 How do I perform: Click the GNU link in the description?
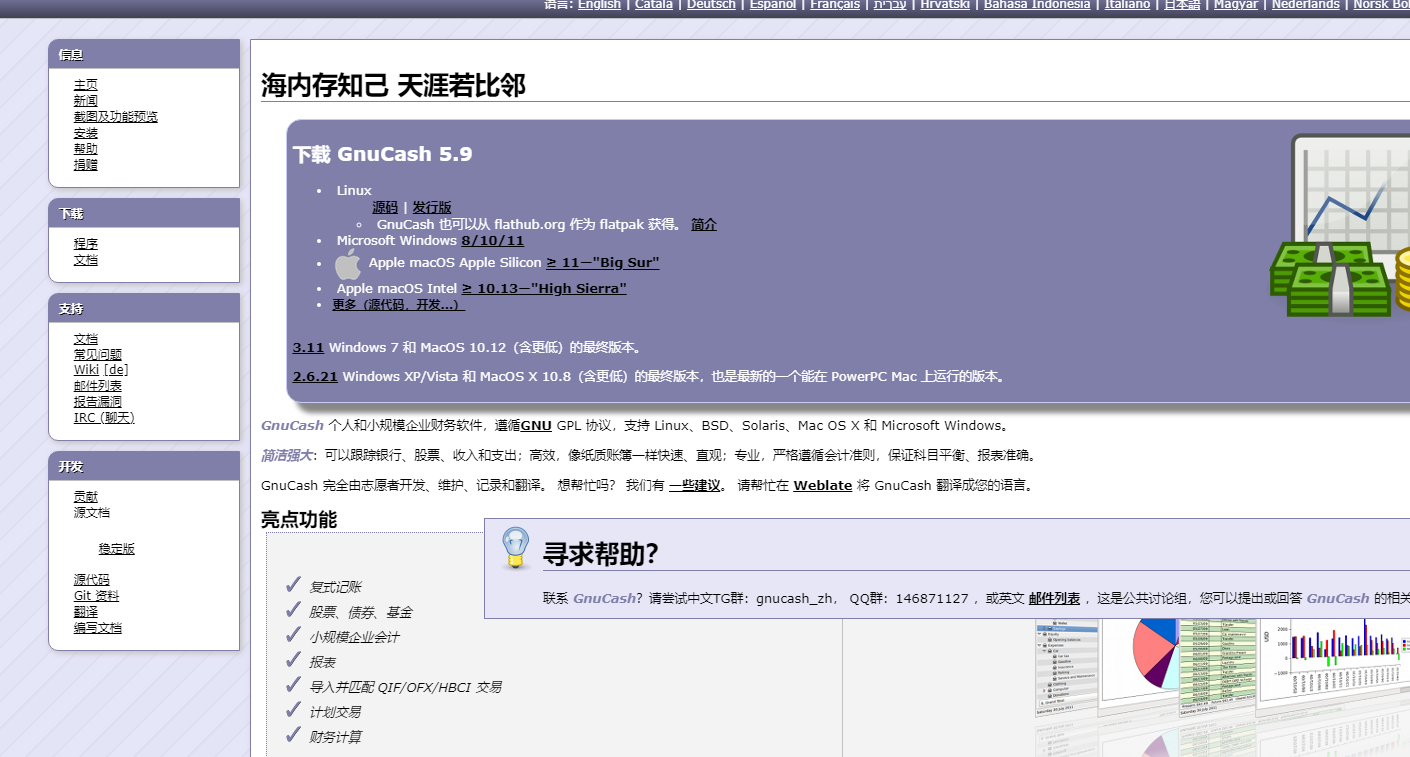(536, 426)
